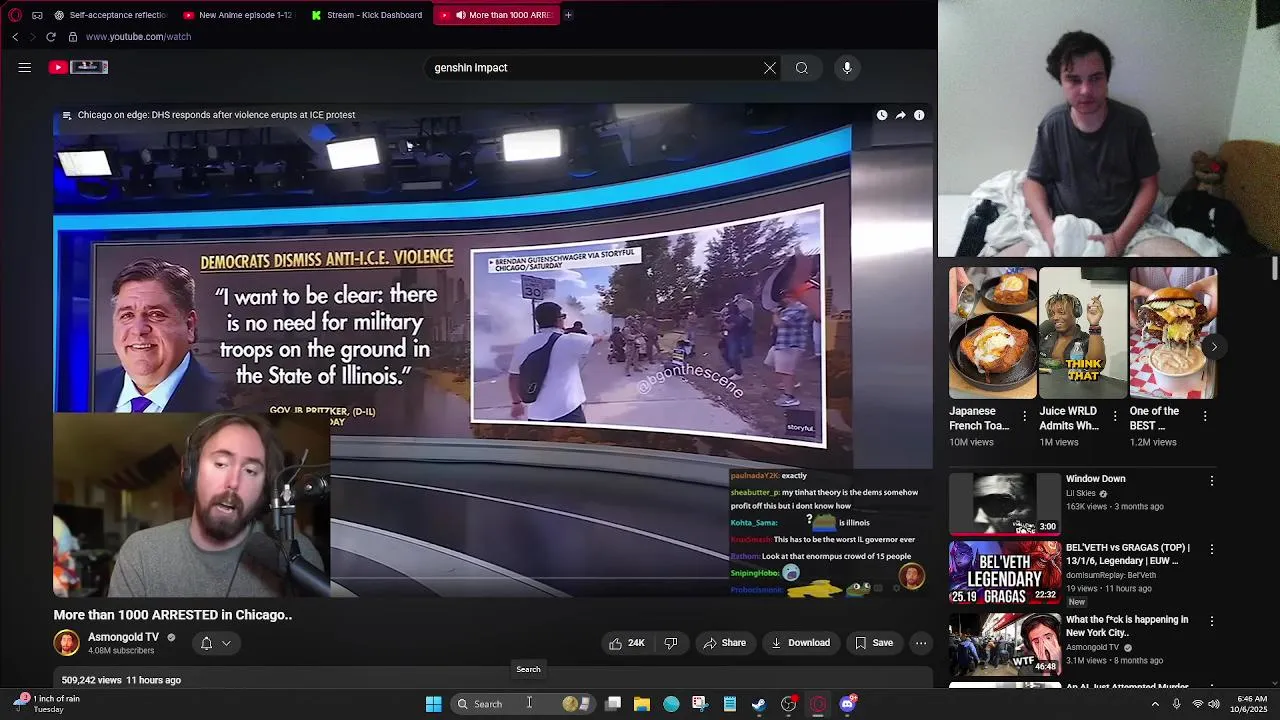Save the video to a playlist
The width and height of the screenshot is (1280, 720).
click(873, 643)
